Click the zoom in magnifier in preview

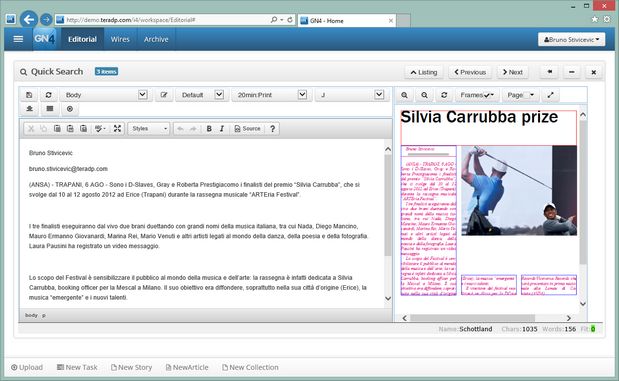tap(404, 95)
